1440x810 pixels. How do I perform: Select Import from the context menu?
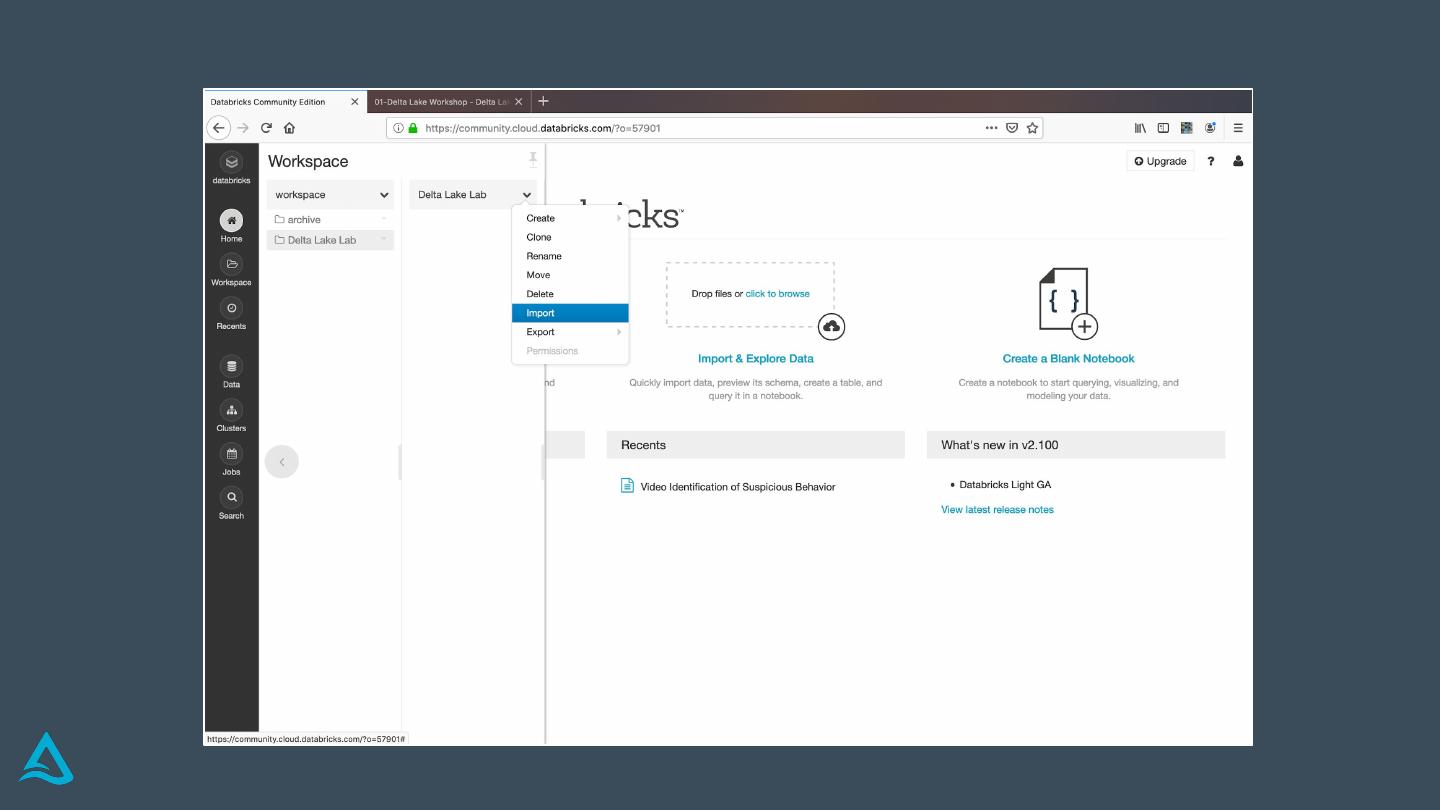[x=541, y=313]
